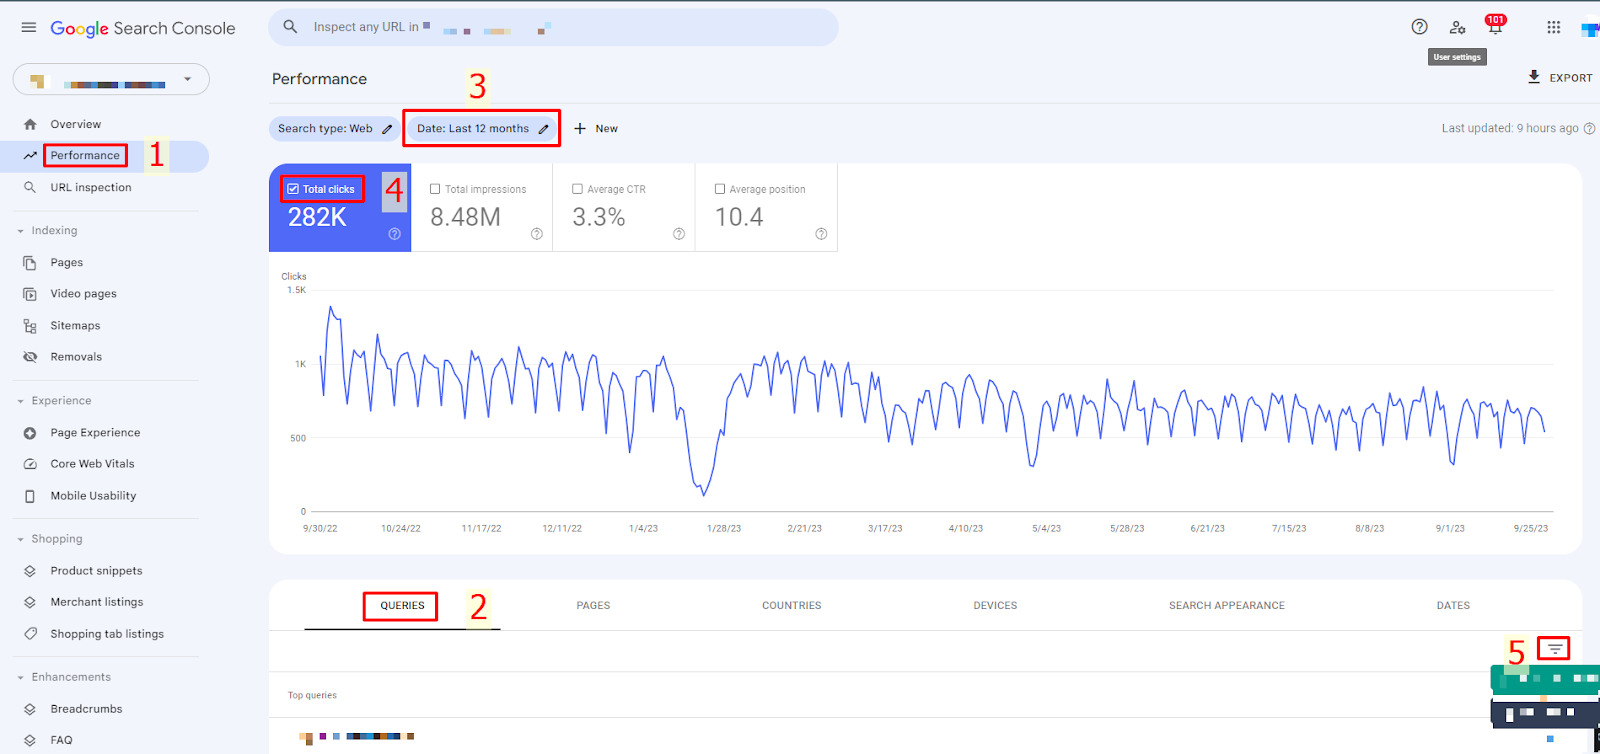The width and height of the screenshot is (1600, 754).
Task: Click the Export button
Action: pyautogui.click(x=1560, y=78)
